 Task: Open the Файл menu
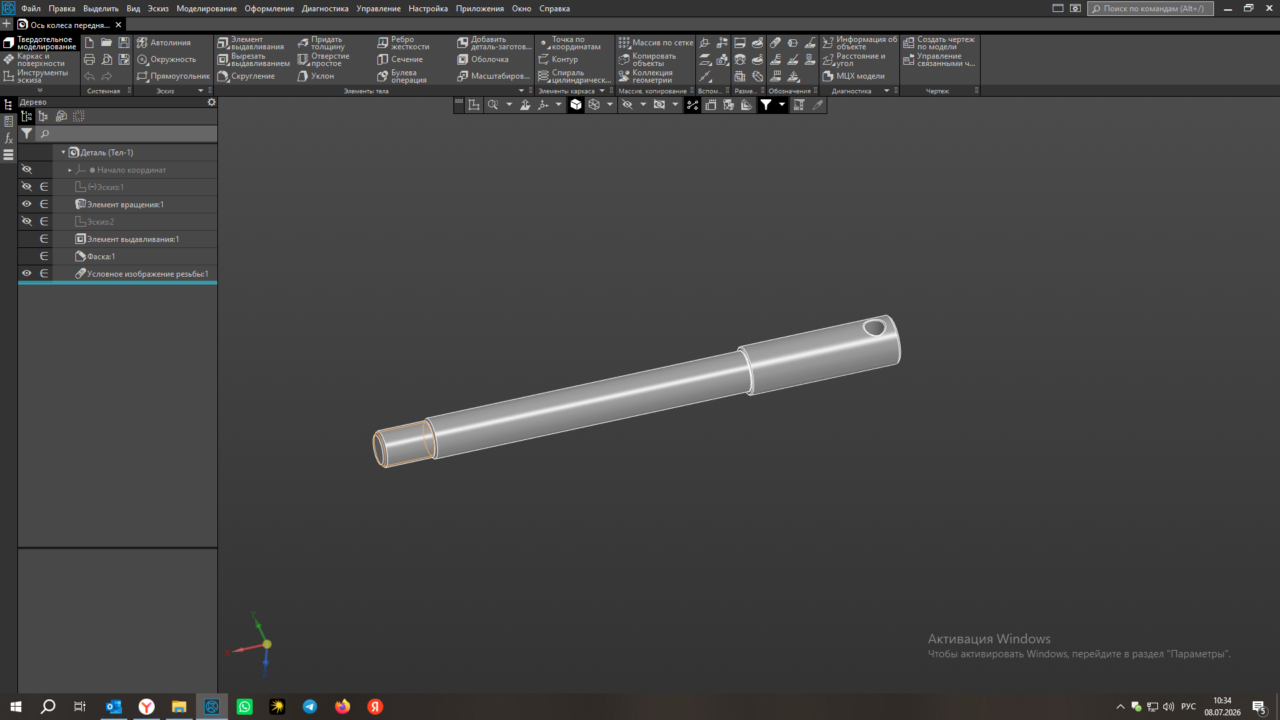click(x=30, y=8)
